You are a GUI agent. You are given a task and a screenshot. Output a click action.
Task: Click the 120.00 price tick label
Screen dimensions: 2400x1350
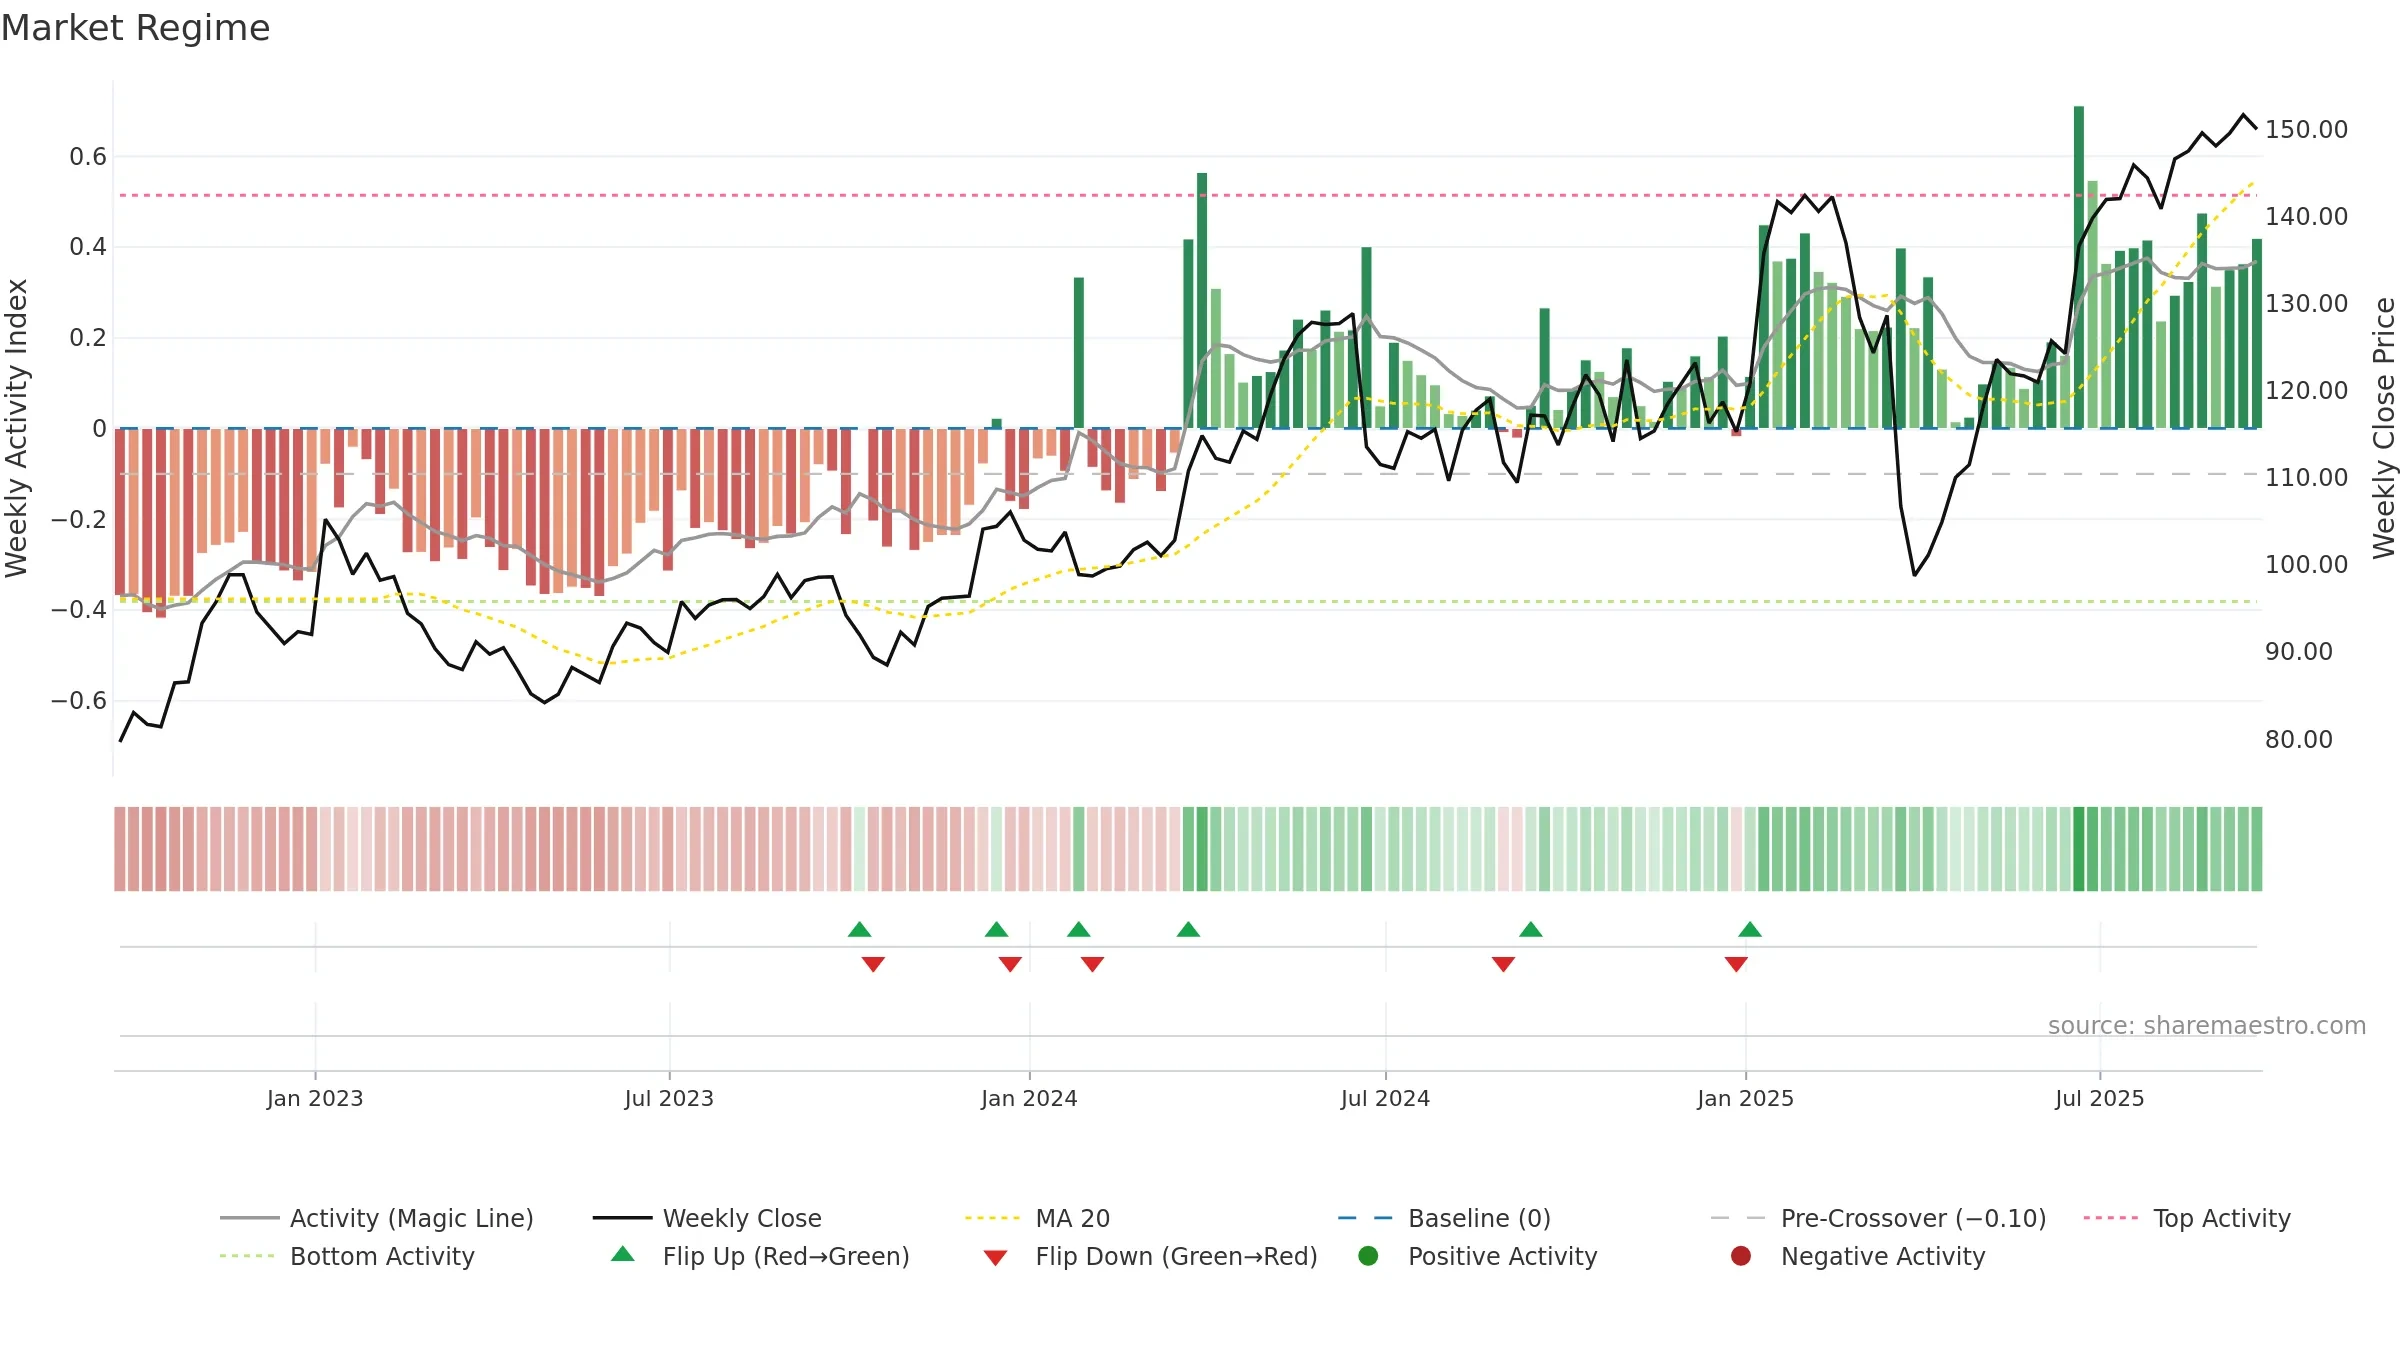(x=2306, y=391)
